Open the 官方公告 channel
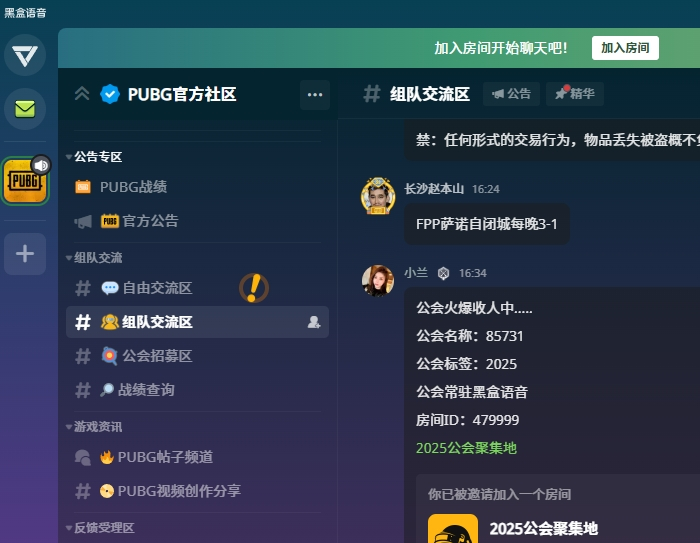This screenshot has height=543, width=700. (197, 221)
